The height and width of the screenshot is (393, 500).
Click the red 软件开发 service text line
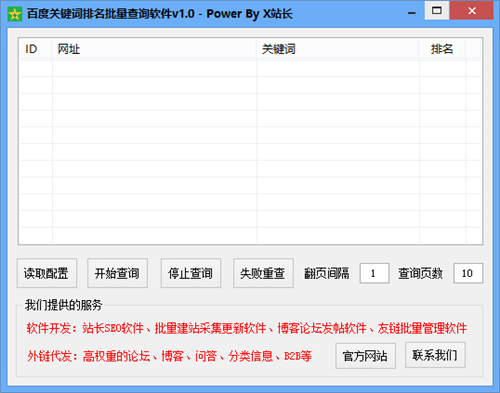pos(247,328)
